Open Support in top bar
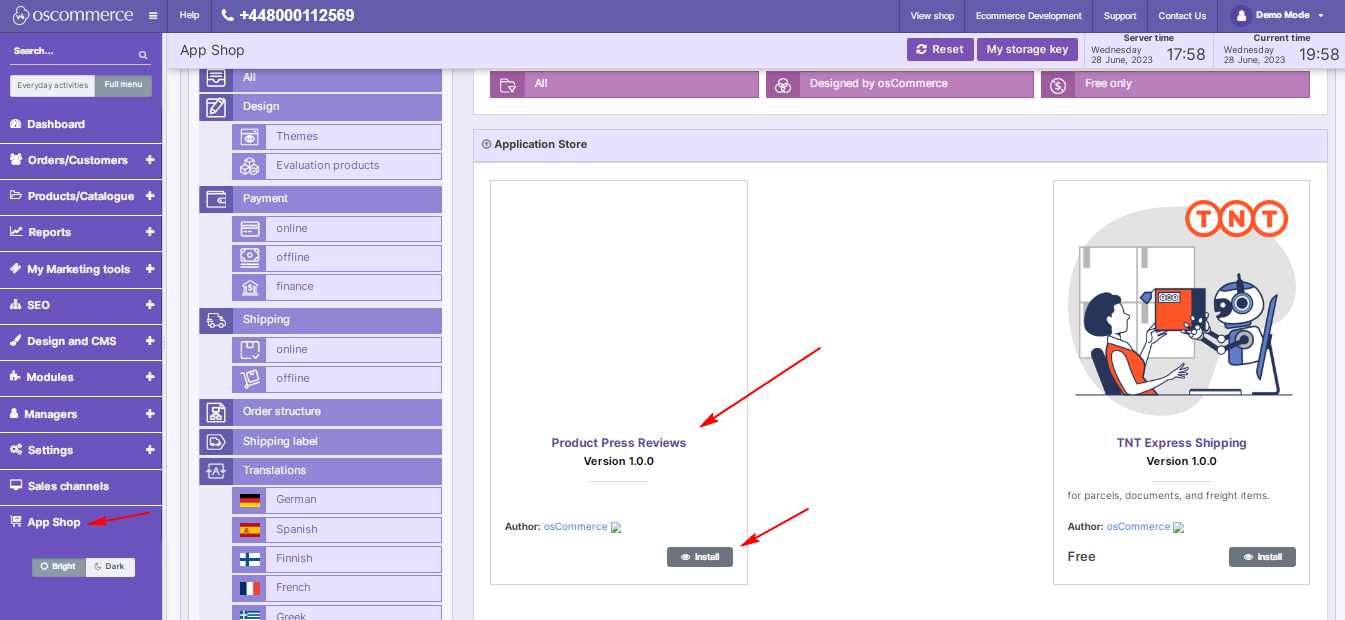 1120,16
